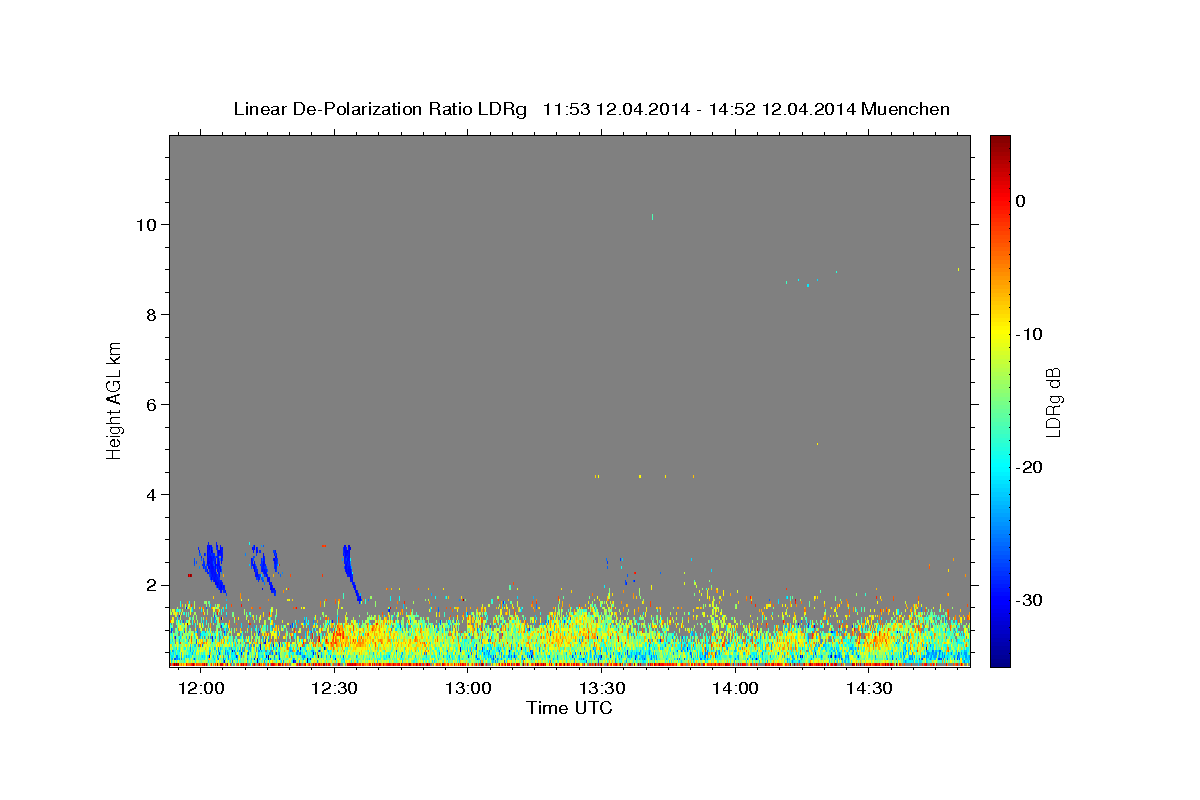Click the colorbar value "-20"

point(1029,467)
